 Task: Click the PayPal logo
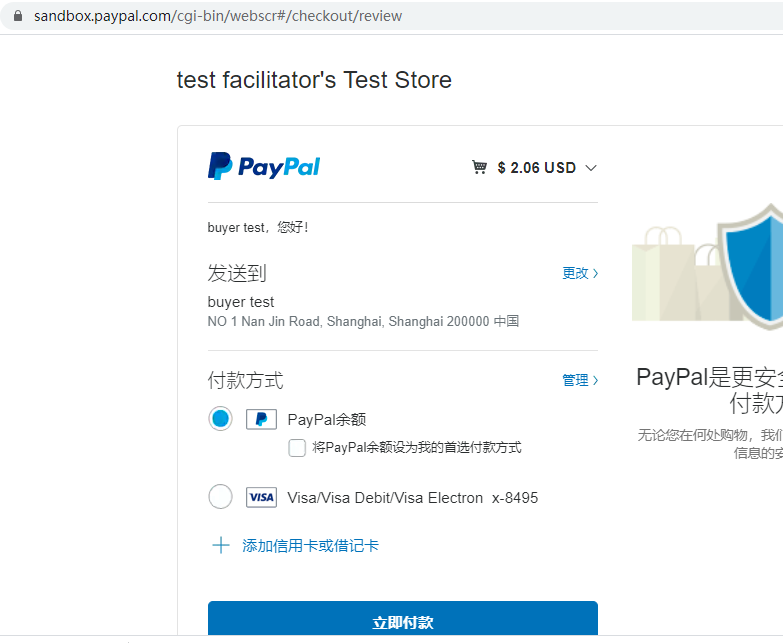coord(264,166)
